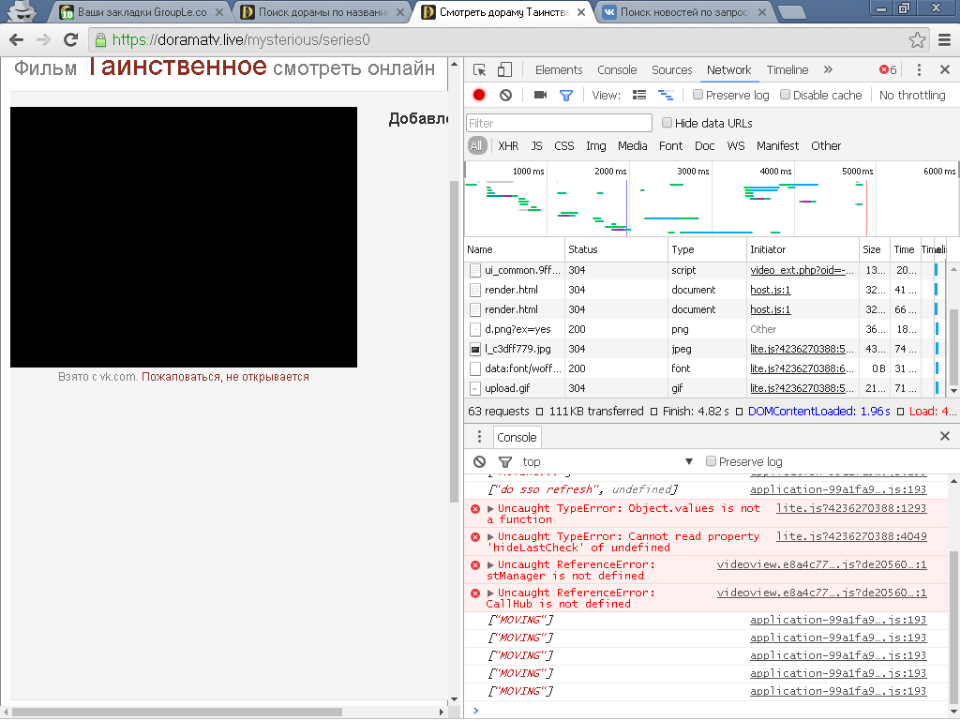This screenshot has width=960, height=720.
Task: Expand stManager ReferenceError message
Action: (x=490, y=564)
